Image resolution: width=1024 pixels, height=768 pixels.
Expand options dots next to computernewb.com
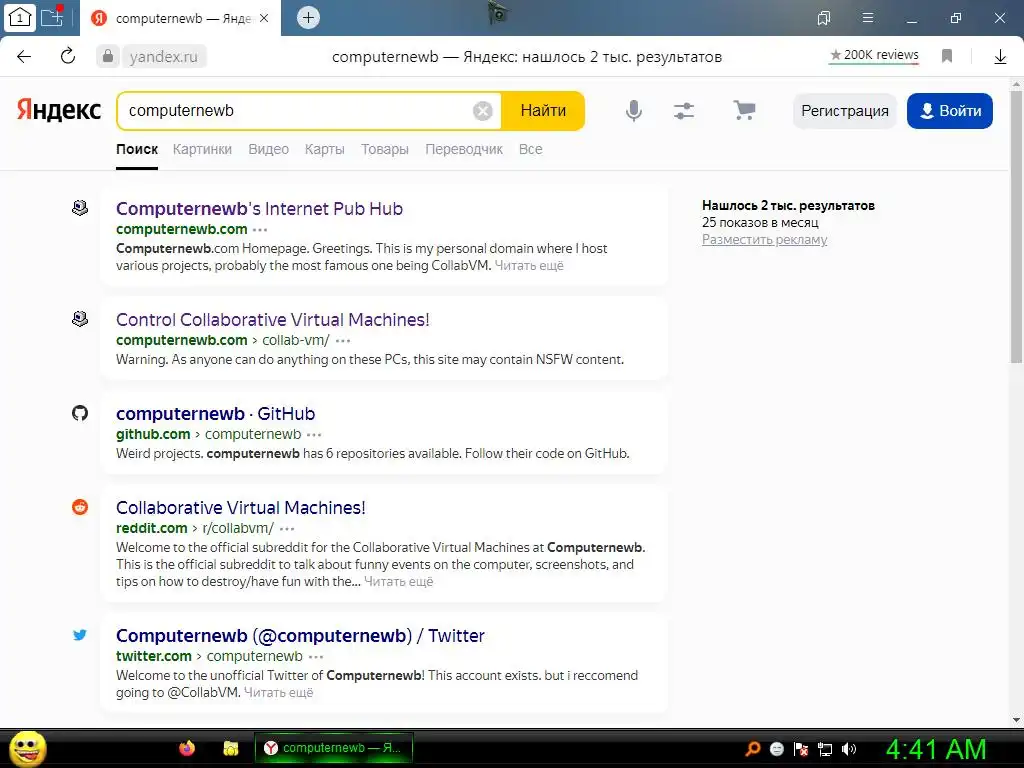[x=260, y=230]
